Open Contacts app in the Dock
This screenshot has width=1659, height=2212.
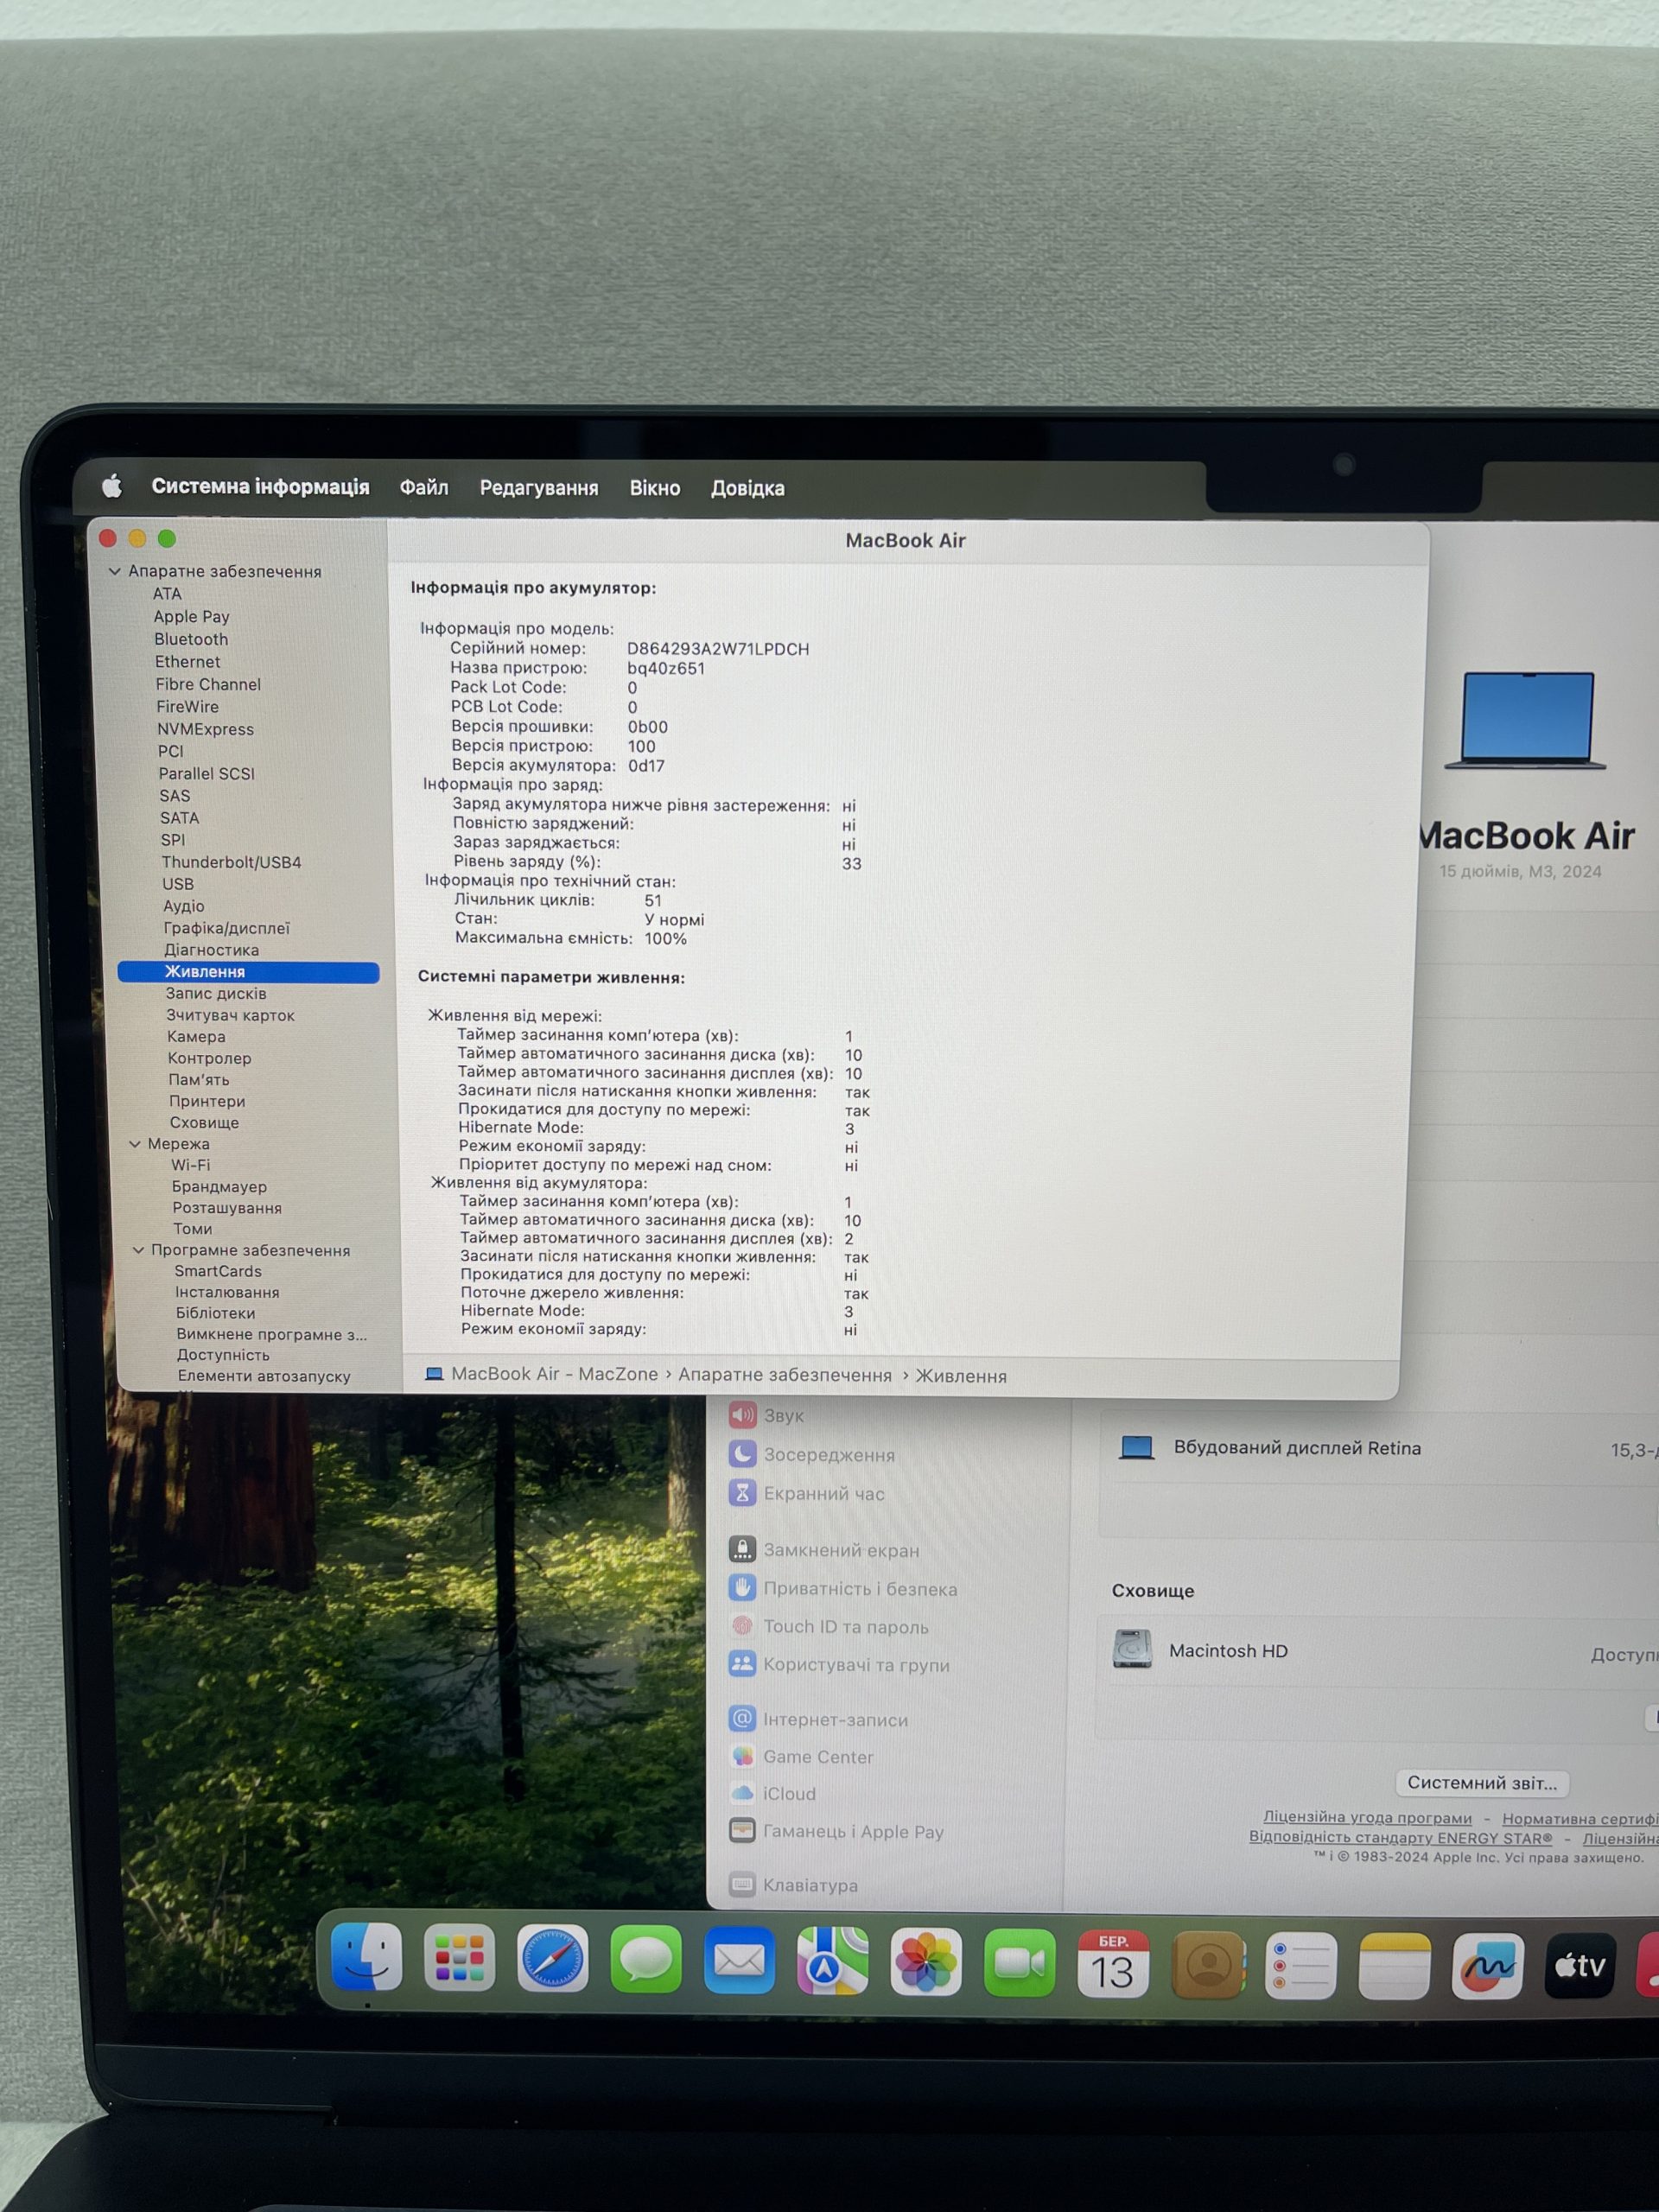[x=1207, y=1966]
